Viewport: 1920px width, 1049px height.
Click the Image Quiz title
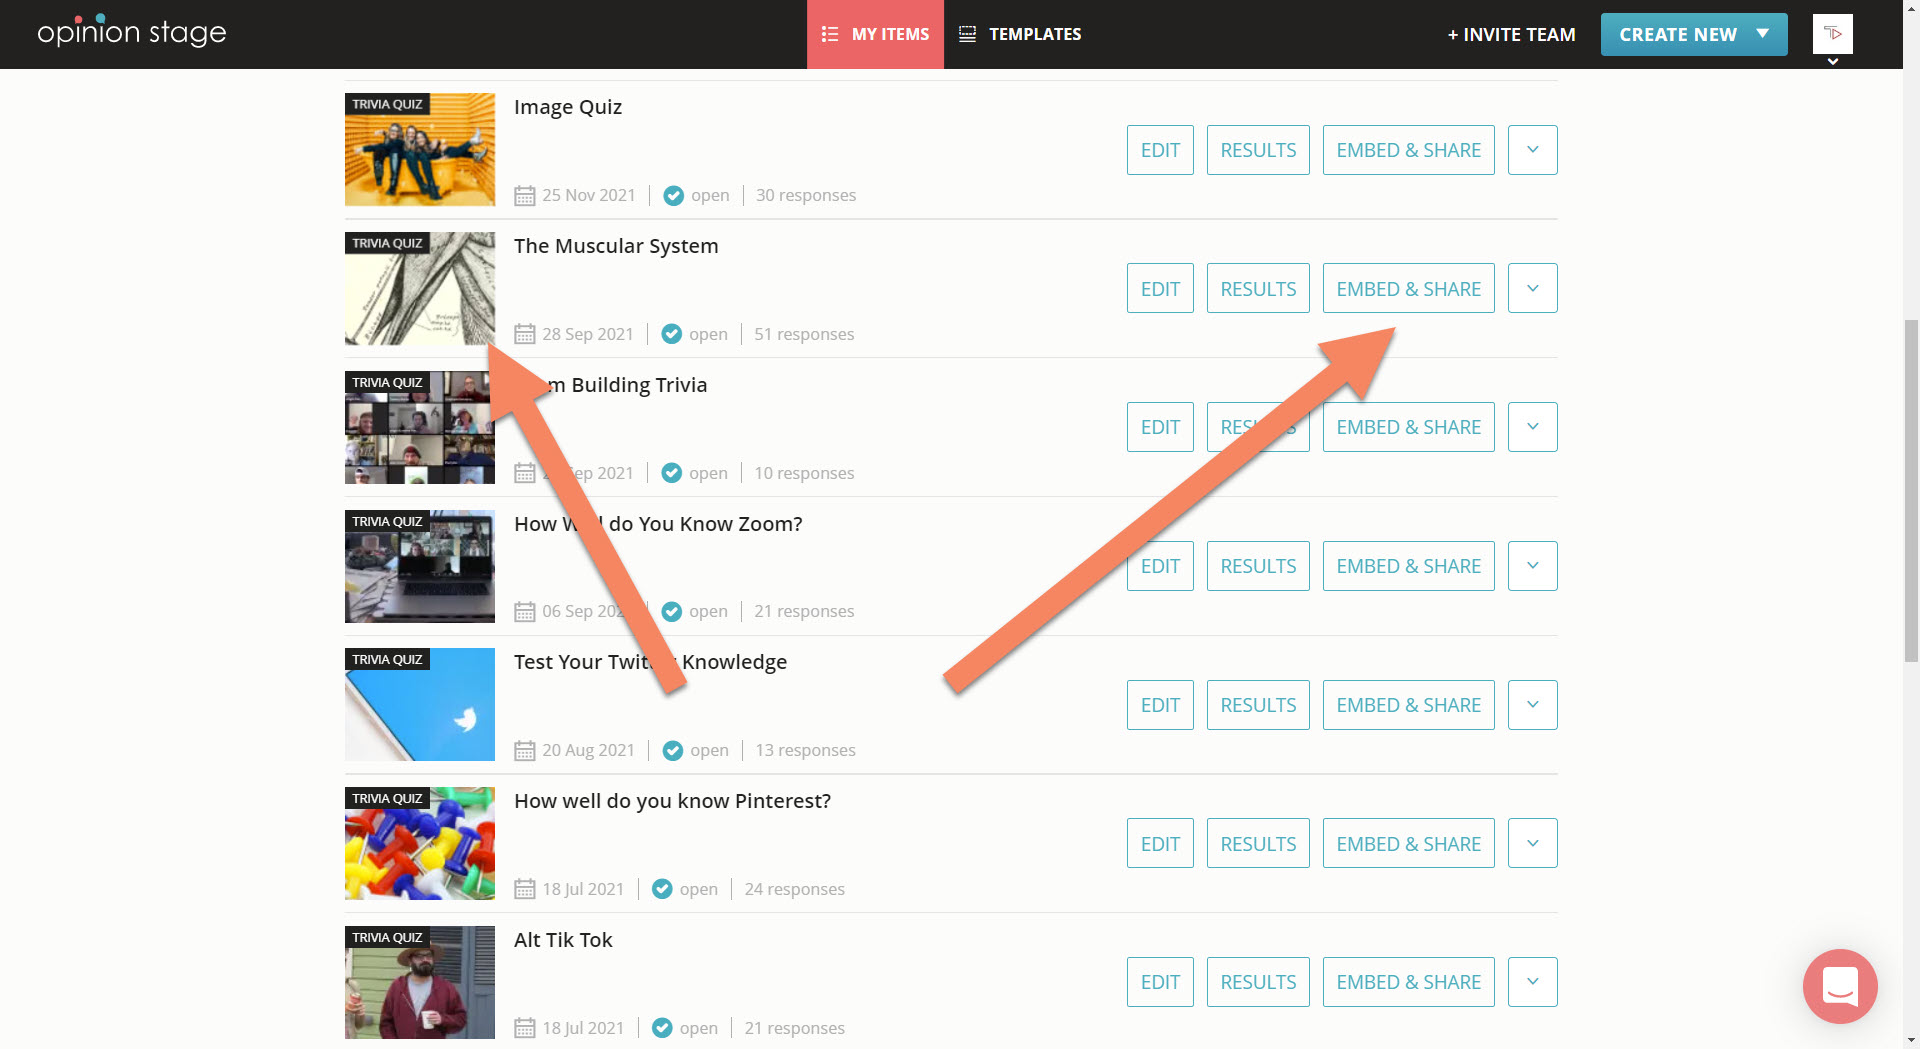pos(568,107)
